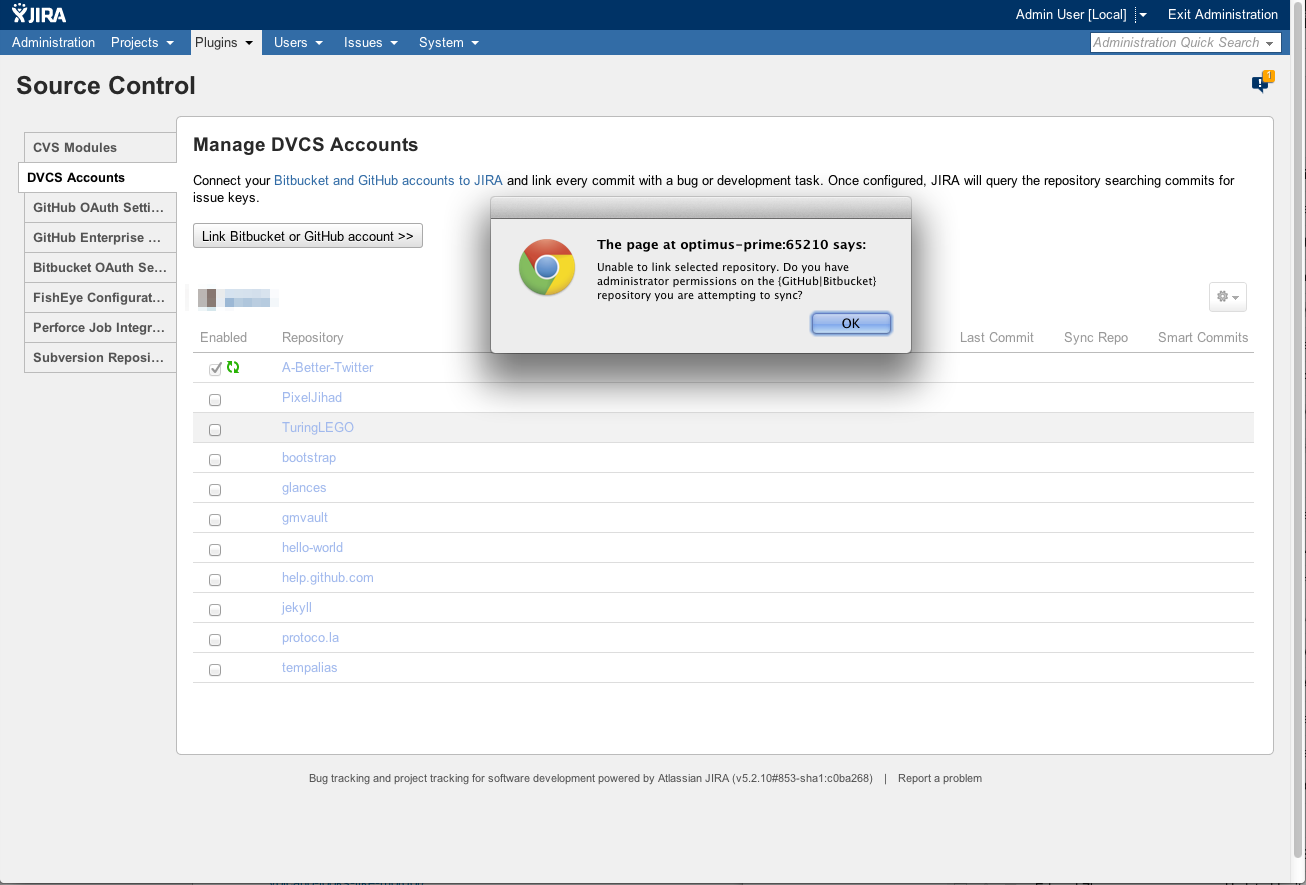Open the GitHub Enterprise tab
The image size is (1306, 885).
click(100, 237)
